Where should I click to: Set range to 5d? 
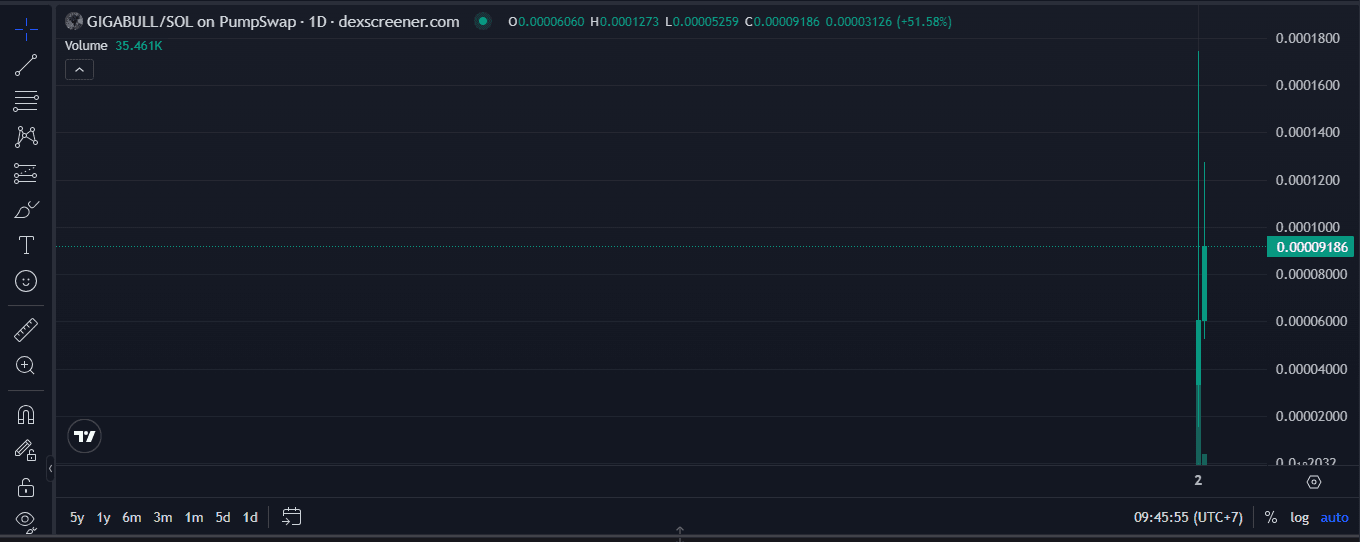pyautogui.click(x=223, y=517)
